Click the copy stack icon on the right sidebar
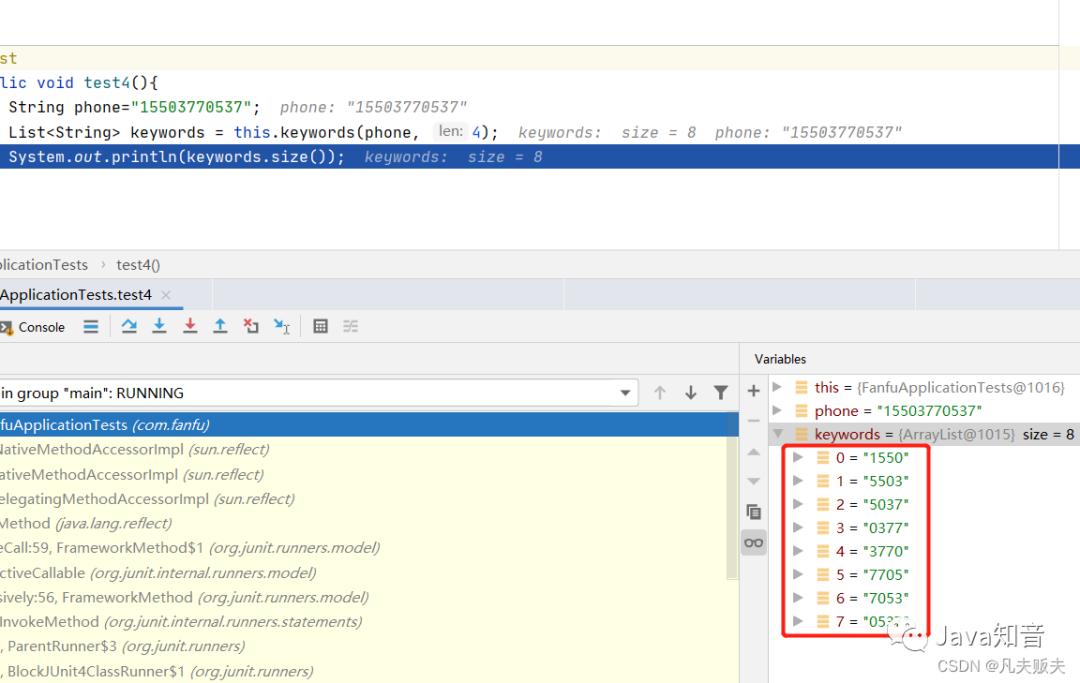This screenshot has height=683, width=1080. click(753, 511)
